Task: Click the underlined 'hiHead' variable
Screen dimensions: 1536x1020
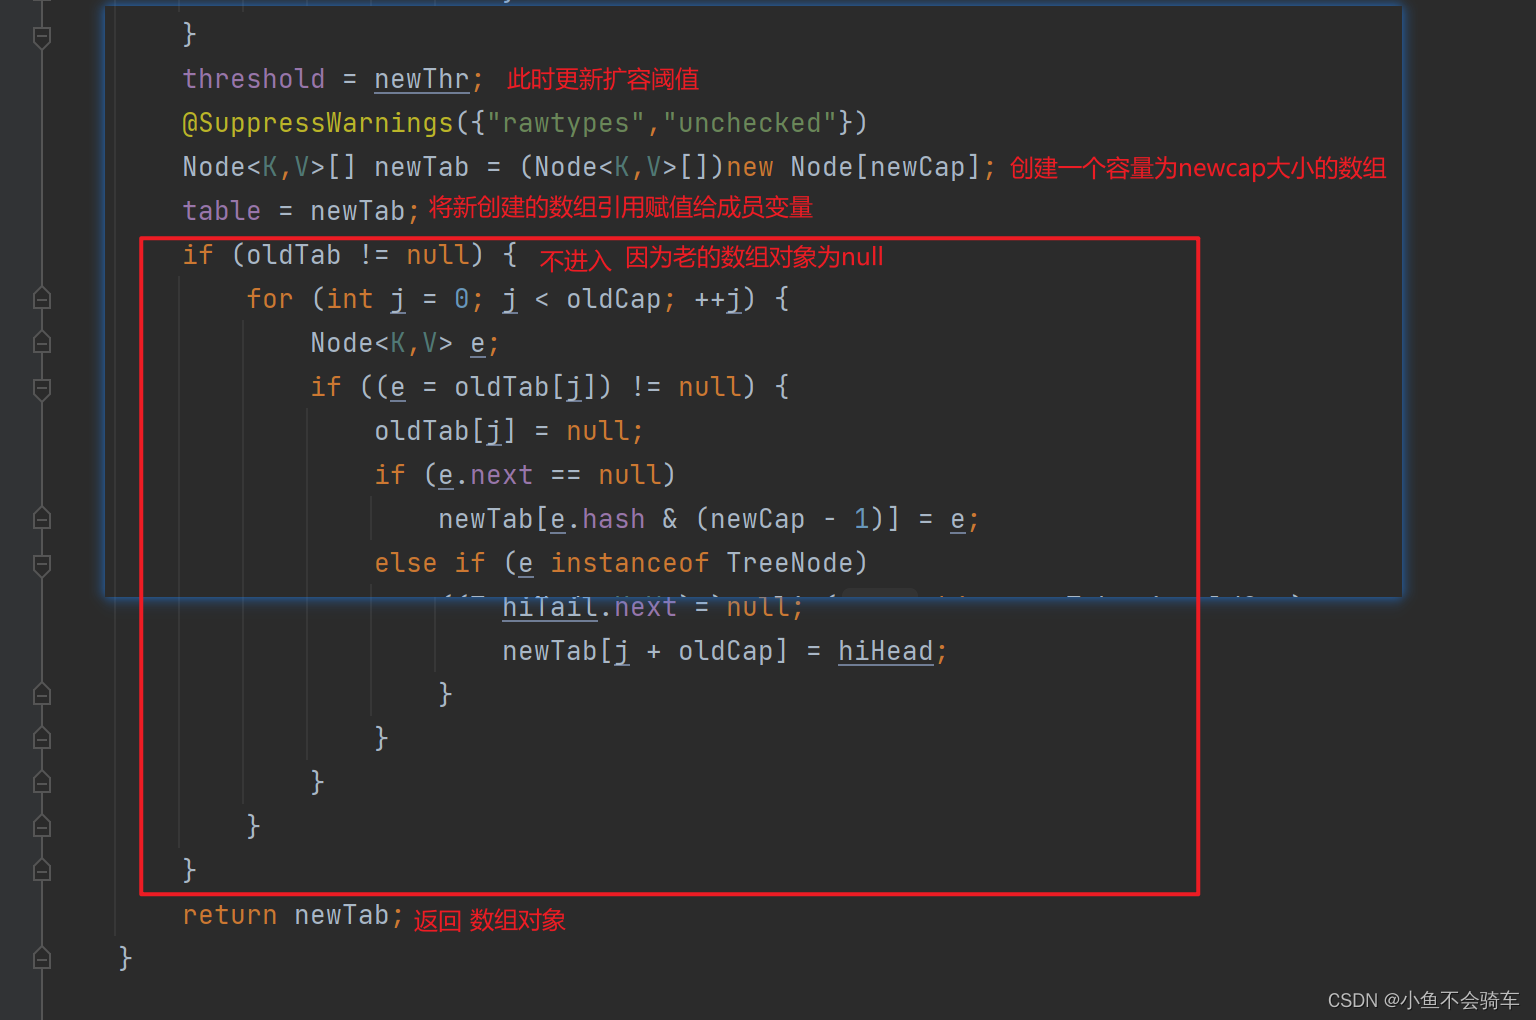Action: tap(885, 651)
